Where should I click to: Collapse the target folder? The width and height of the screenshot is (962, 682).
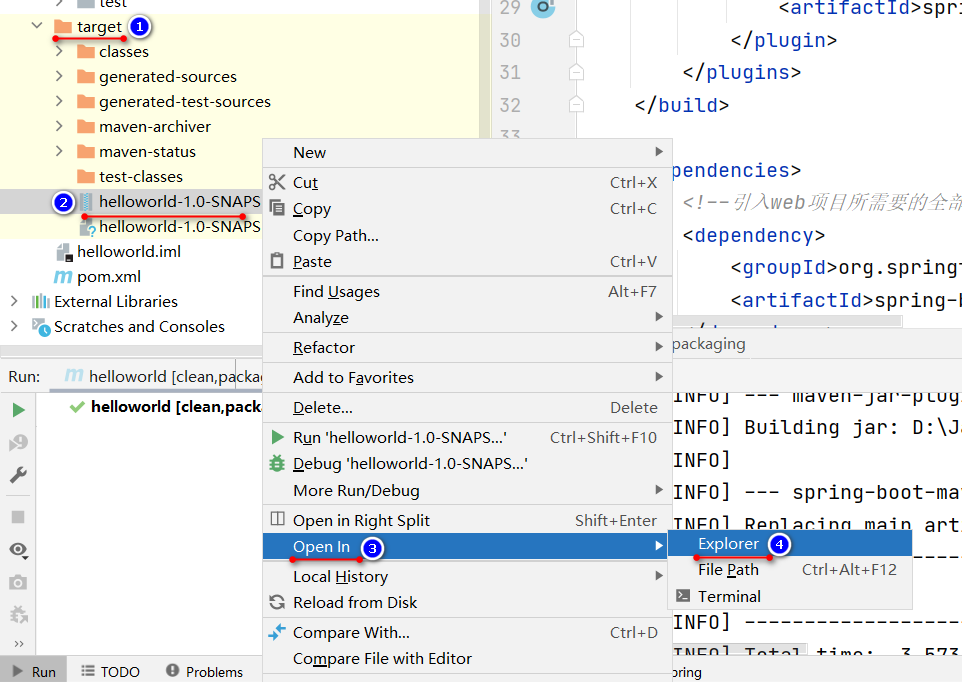click(x=37, y=27)
